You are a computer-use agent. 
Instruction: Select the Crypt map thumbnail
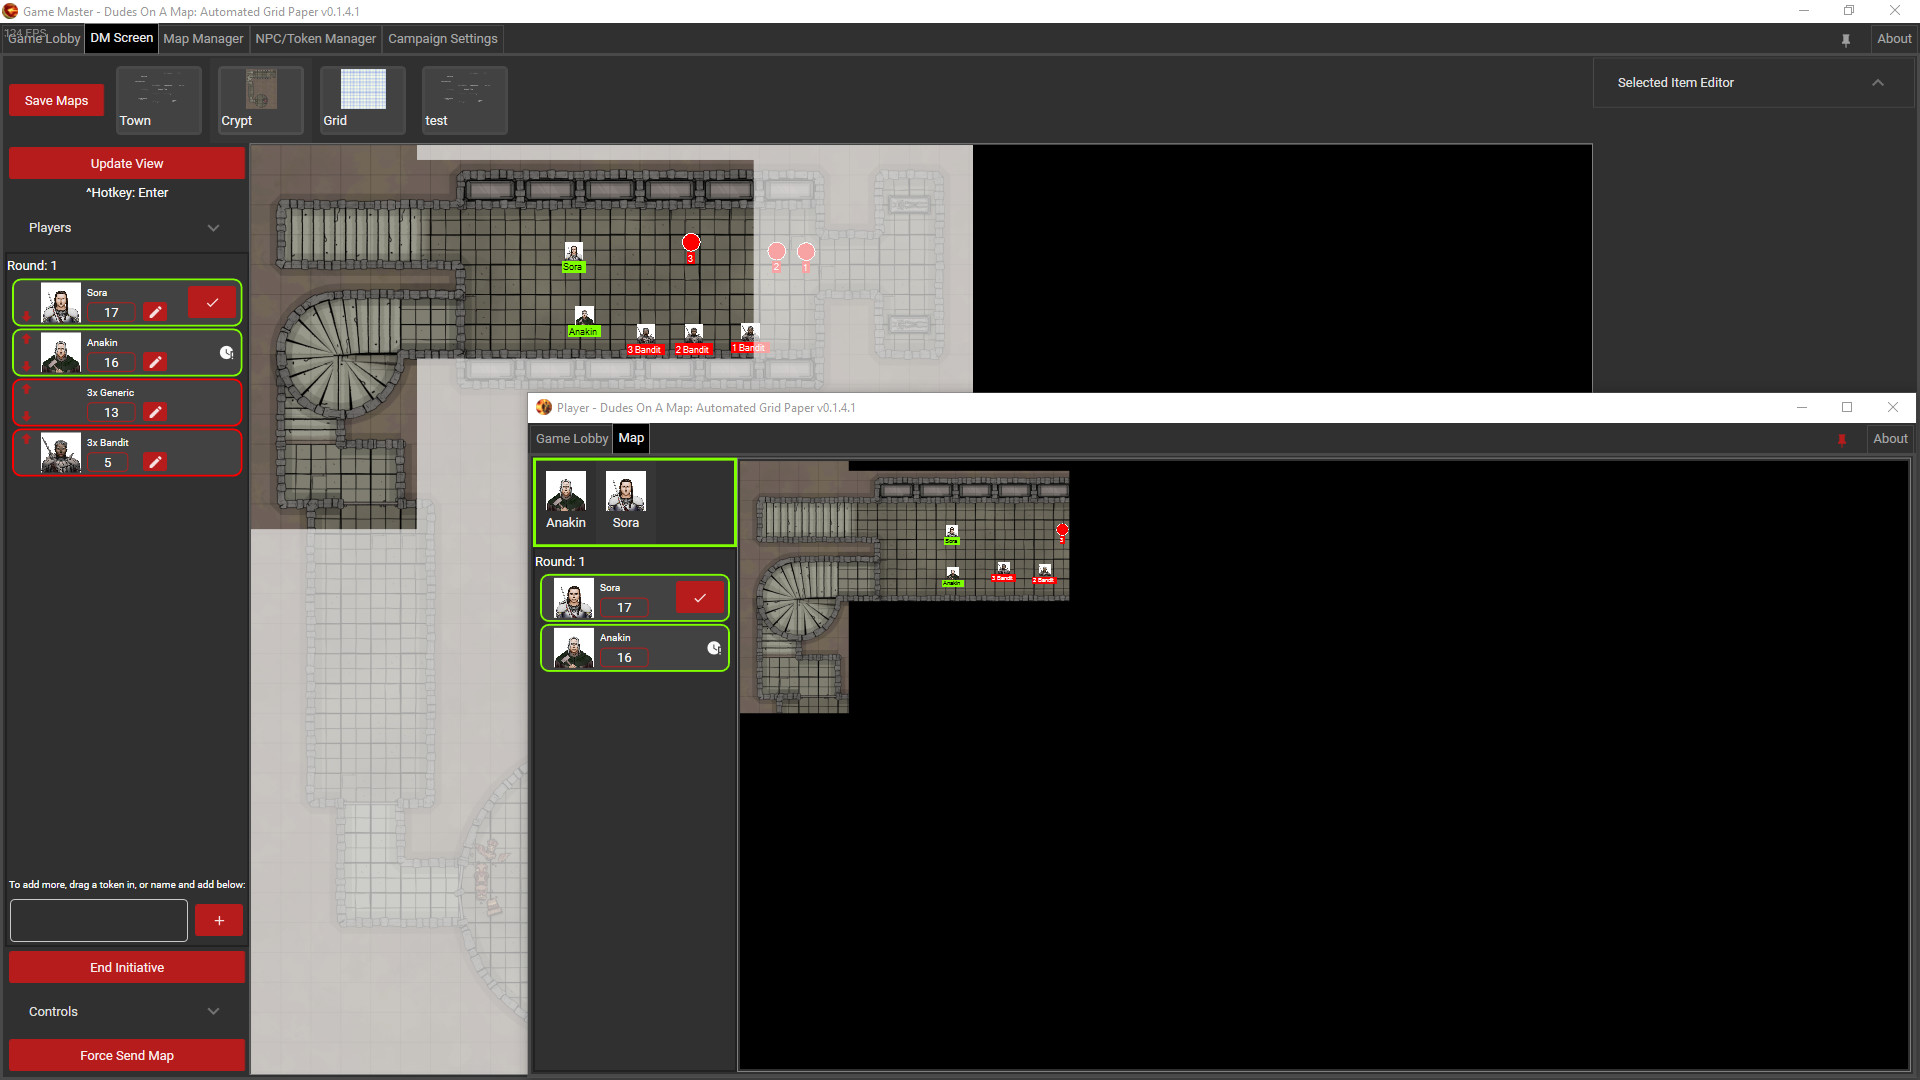(259, 99)
